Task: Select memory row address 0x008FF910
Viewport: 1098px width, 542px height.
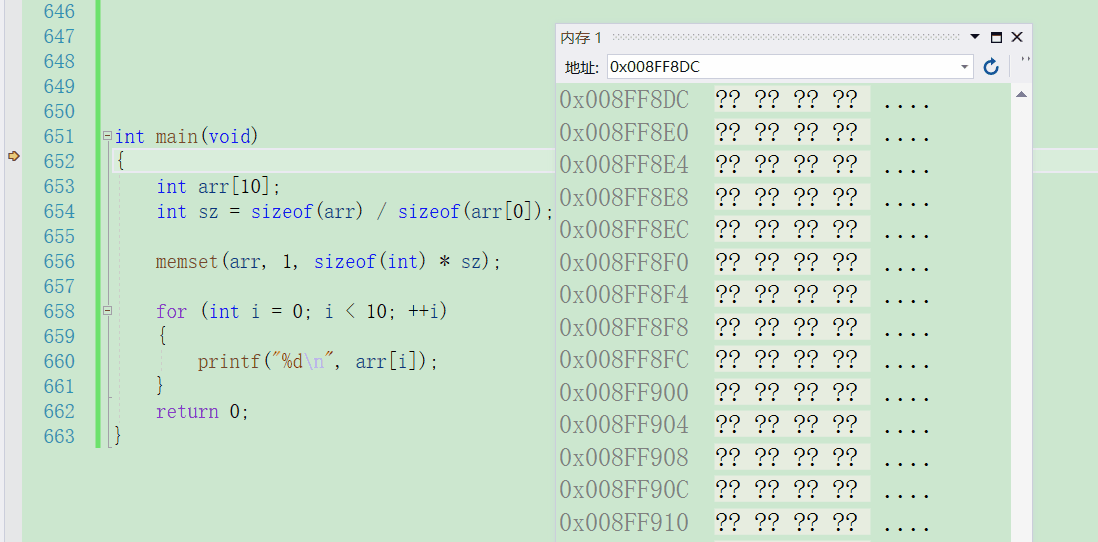Action: (x=624, y=523)
